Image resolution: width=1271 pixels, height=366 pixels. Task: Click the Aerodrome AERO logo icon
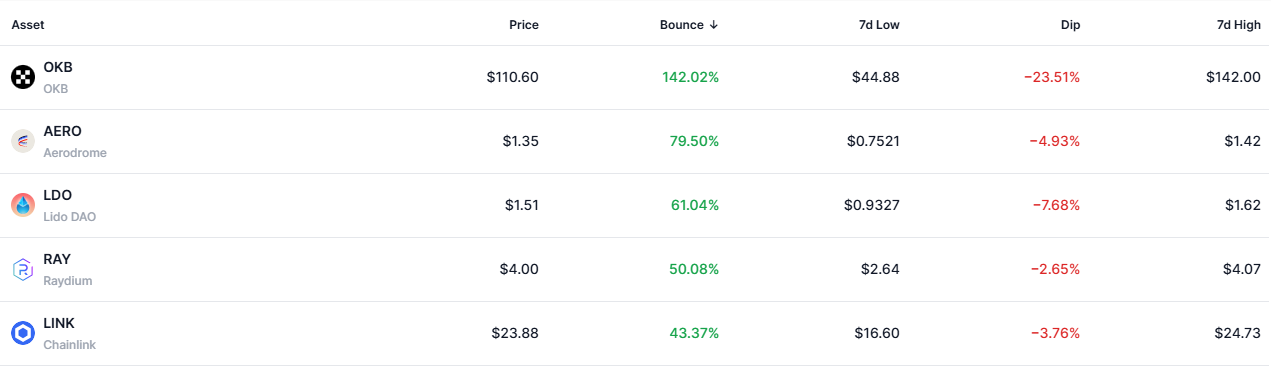pyautogui.click(x=23, y=141)
